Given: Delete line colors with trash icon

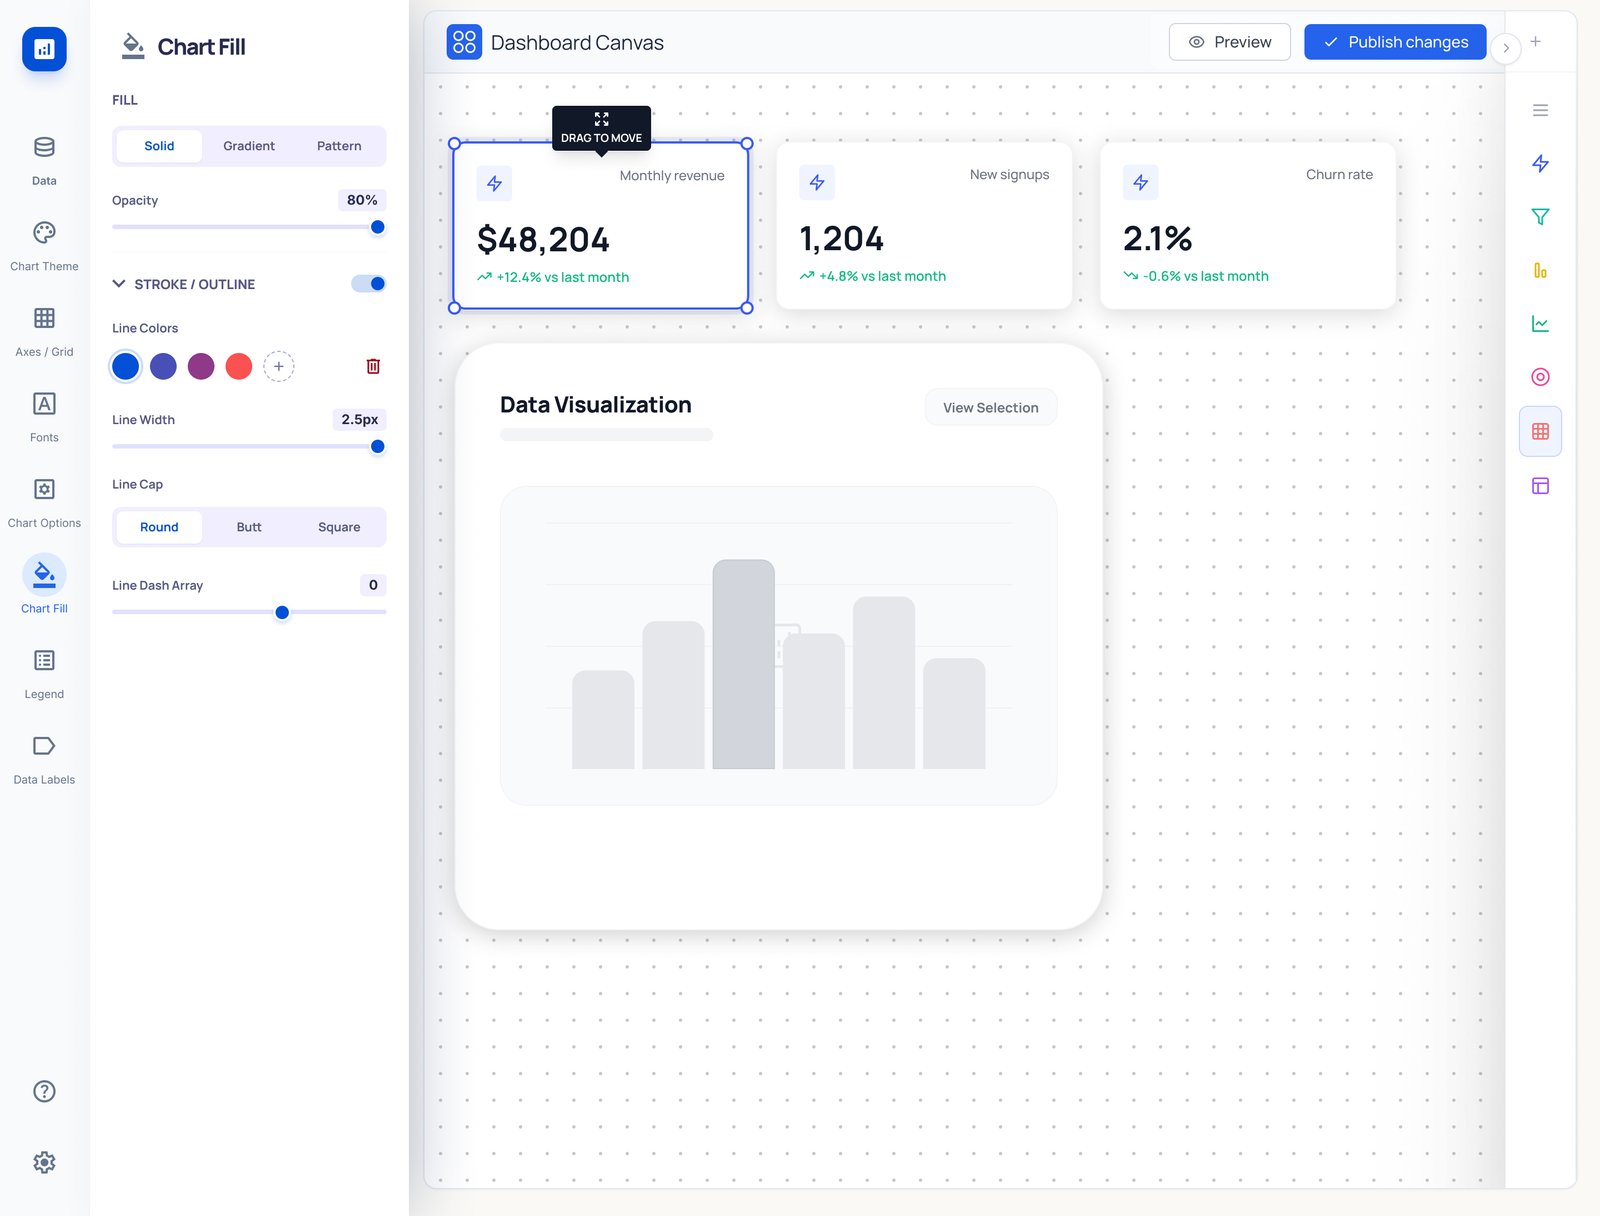Looking at the screenshot, I should (x=373, y=366).
